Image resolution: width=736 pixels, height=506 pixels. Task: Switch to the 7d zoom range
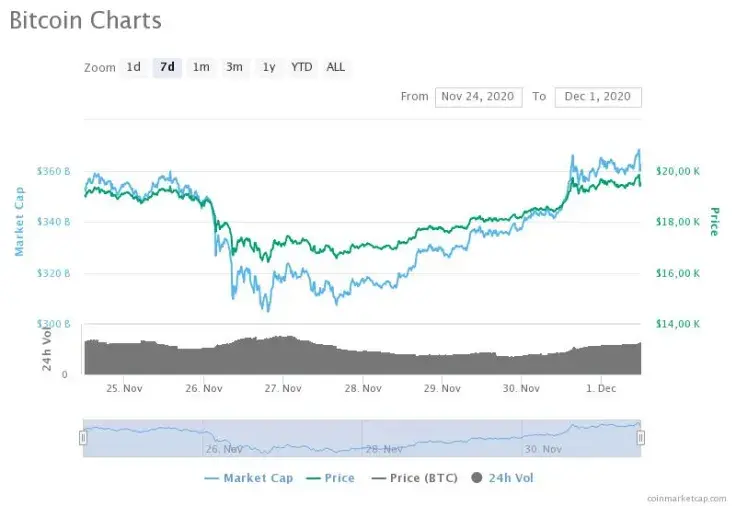(167, 67)
